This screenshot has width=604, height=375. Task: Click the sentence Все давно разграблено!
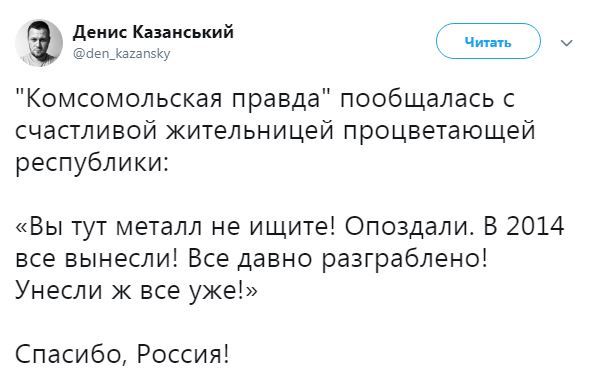coord(338,258)
